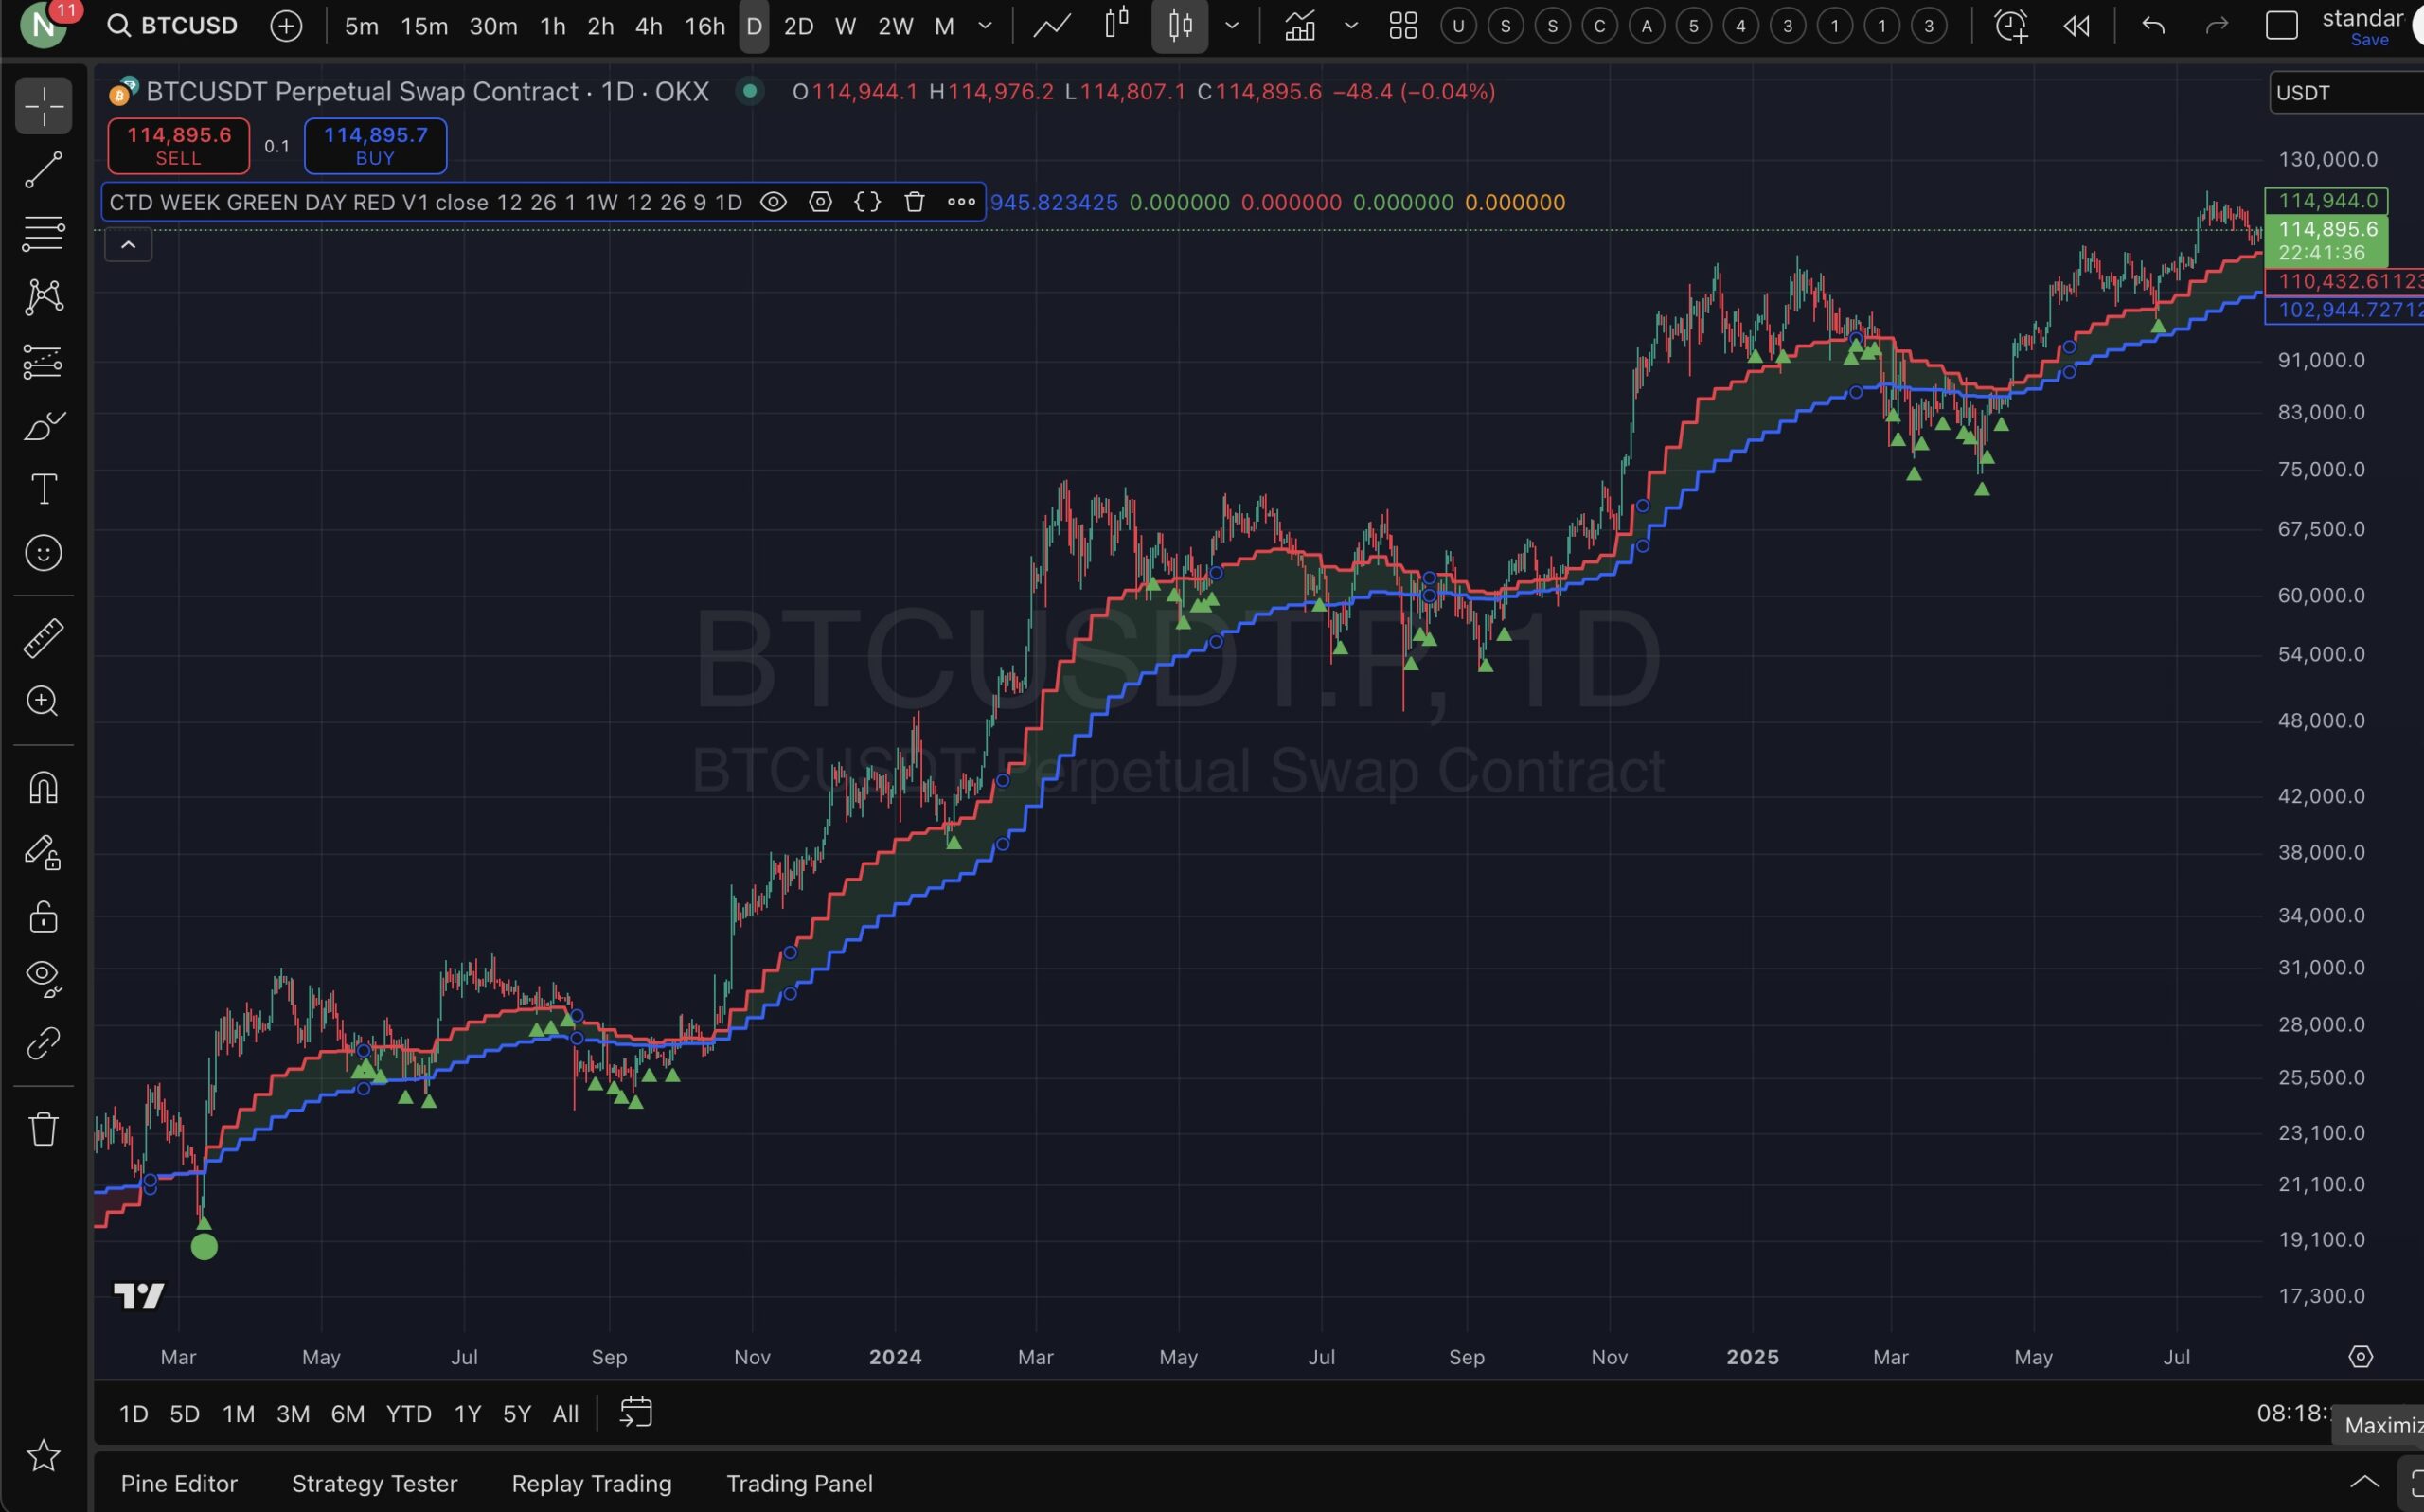This screenshot has height=1512, width=2424.
Task: Select the brush drawing tool
Action: point(43,426)
